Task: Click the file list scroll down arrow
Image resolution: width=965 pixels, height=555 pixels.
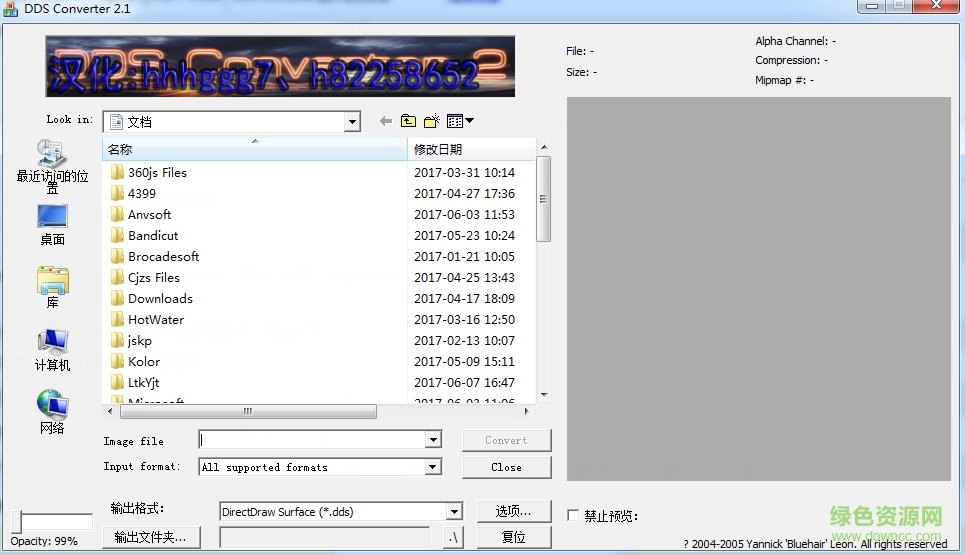Action: click(x=544, y=394)
